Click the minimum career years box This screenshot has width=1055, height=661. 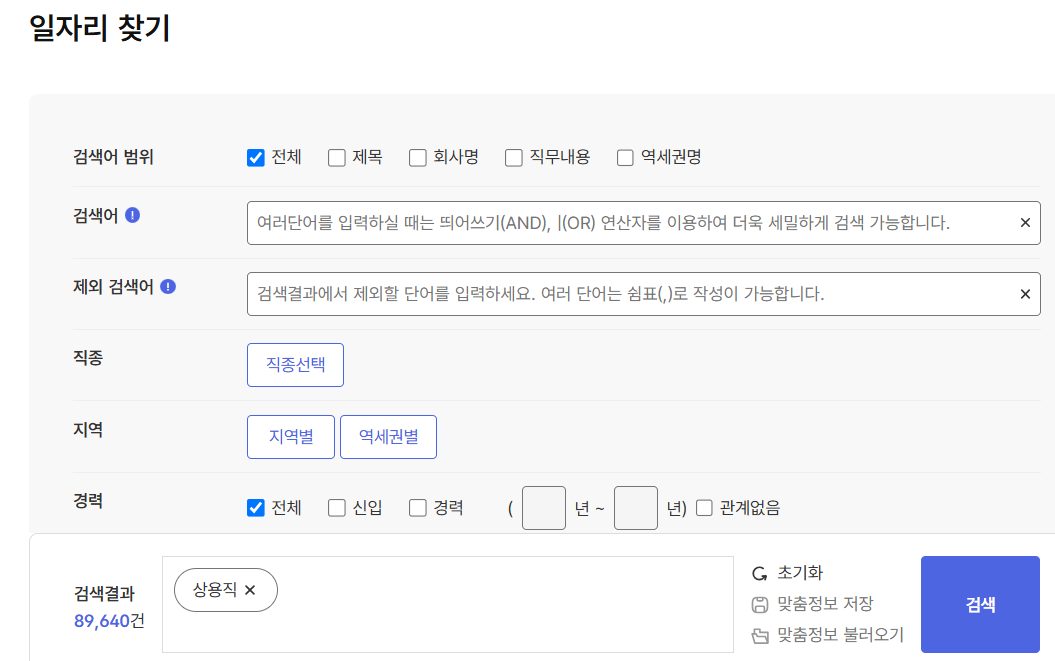[x=544, y=508]
